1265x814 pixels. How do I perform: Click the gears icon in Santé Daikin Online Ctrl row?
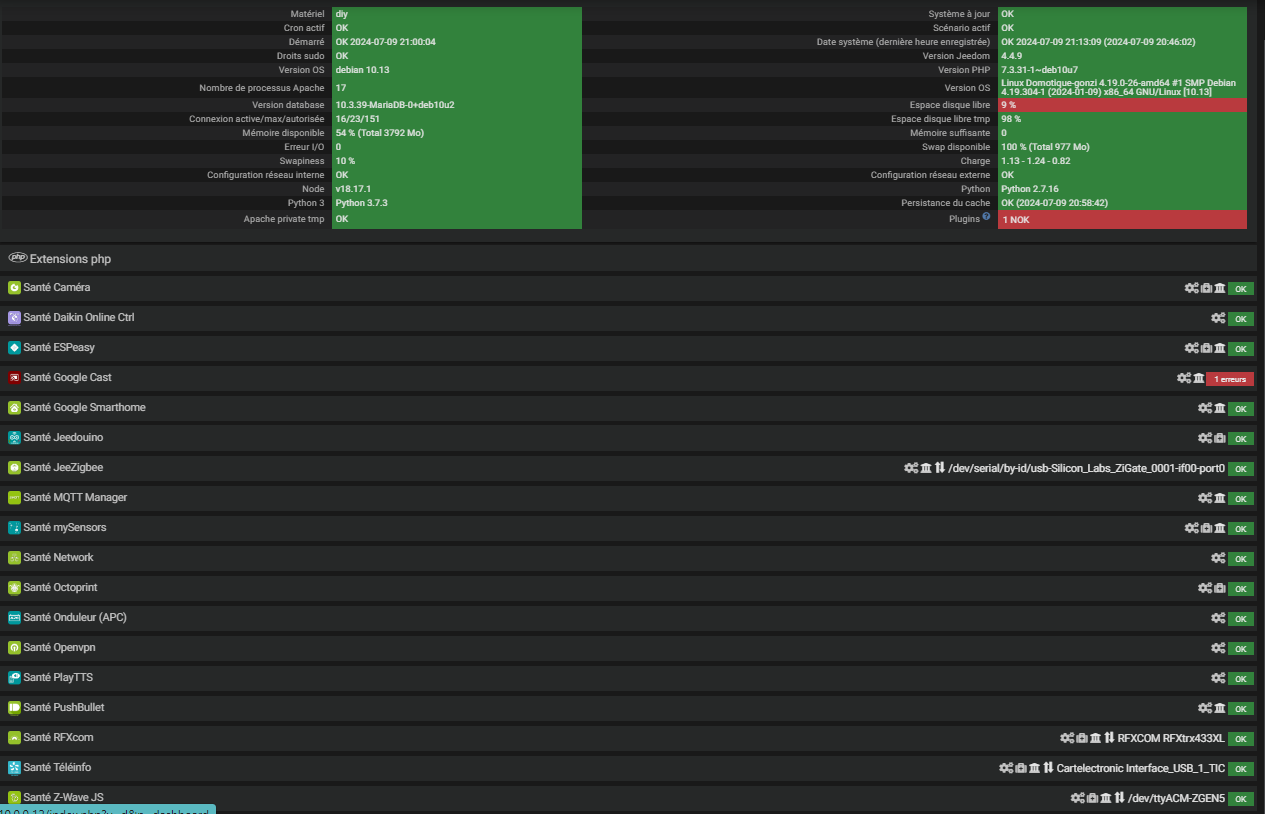click(1218, 318)
